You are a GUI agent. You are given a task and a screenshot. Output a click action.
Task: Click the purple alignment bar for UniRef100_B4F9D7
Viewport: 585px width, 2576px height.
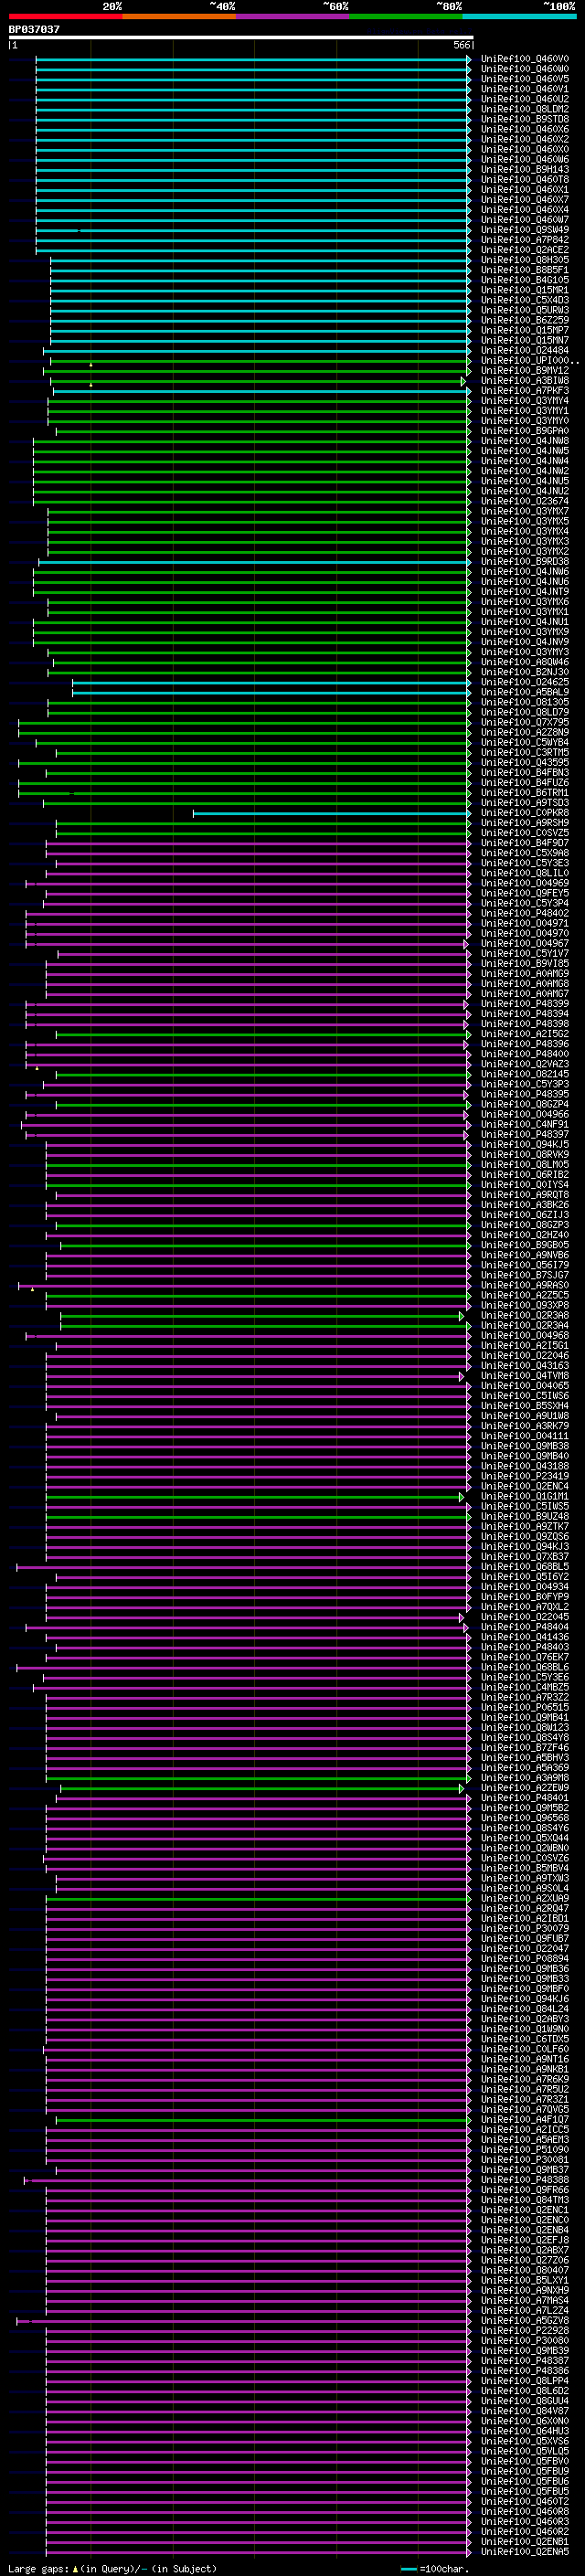(258, 843)
